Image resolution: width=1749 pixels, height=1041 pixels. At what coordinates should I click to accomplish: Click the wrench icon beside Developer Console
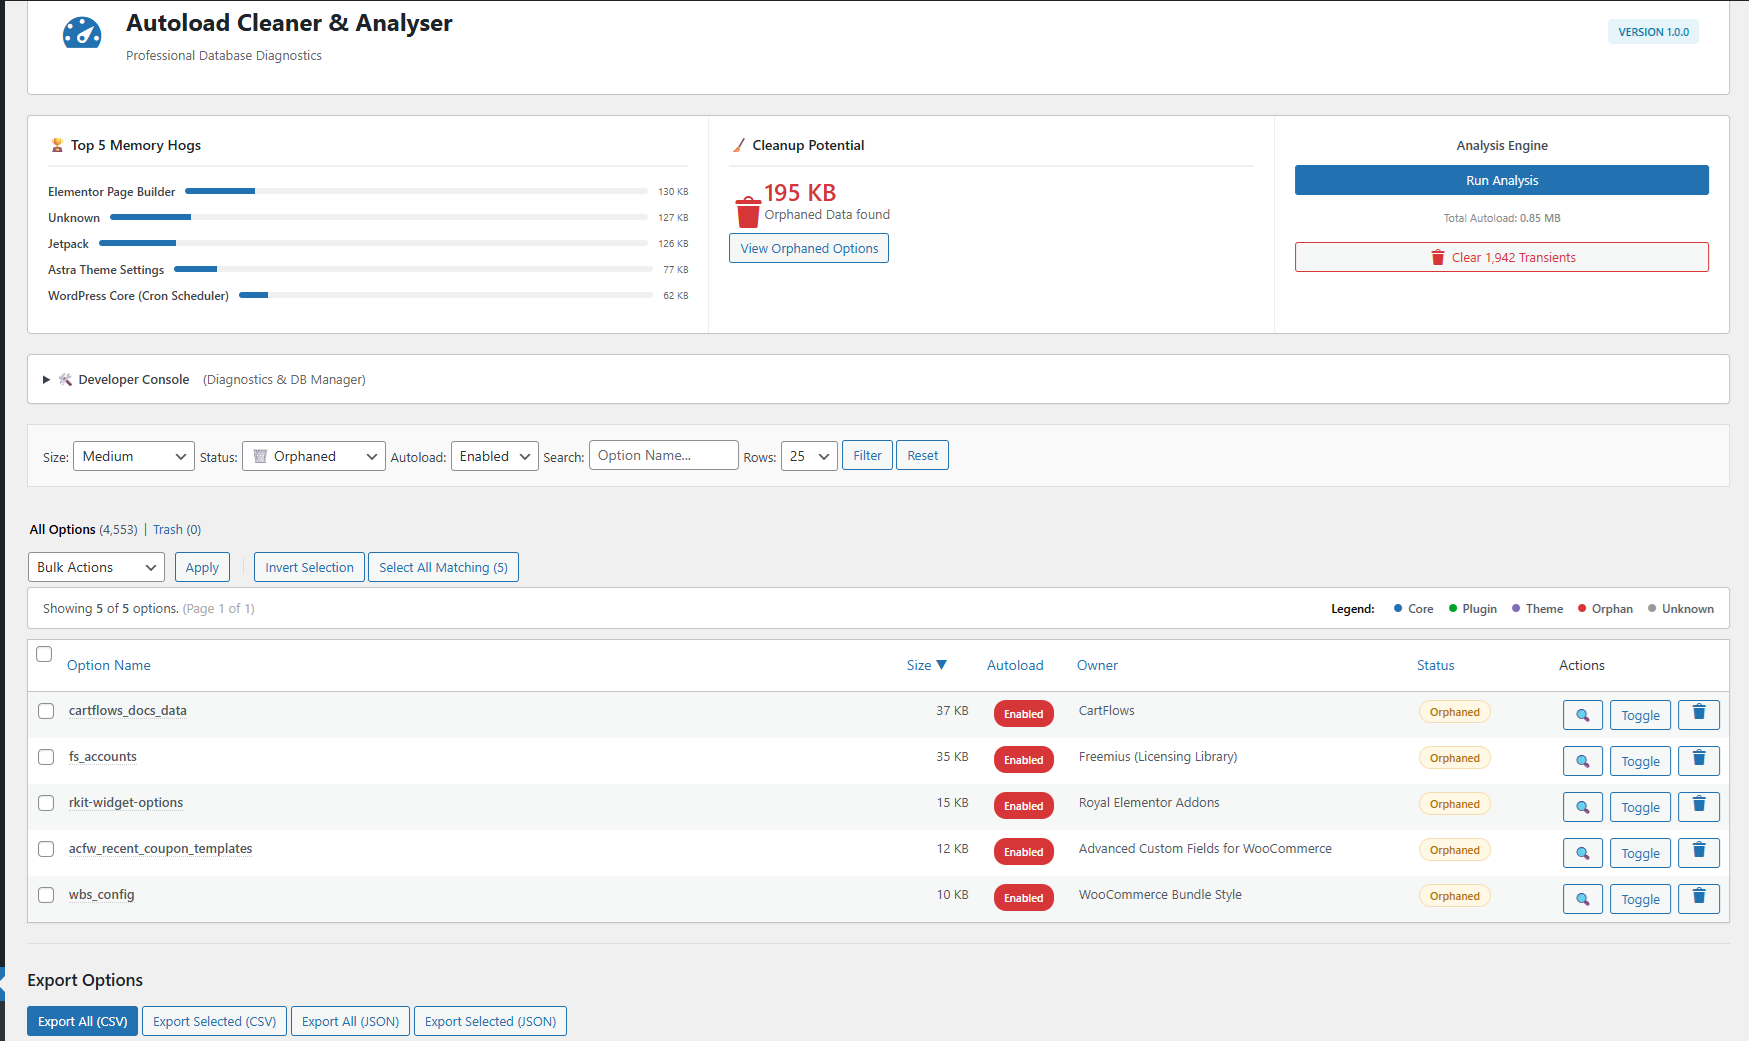click(x=65, y=379)
